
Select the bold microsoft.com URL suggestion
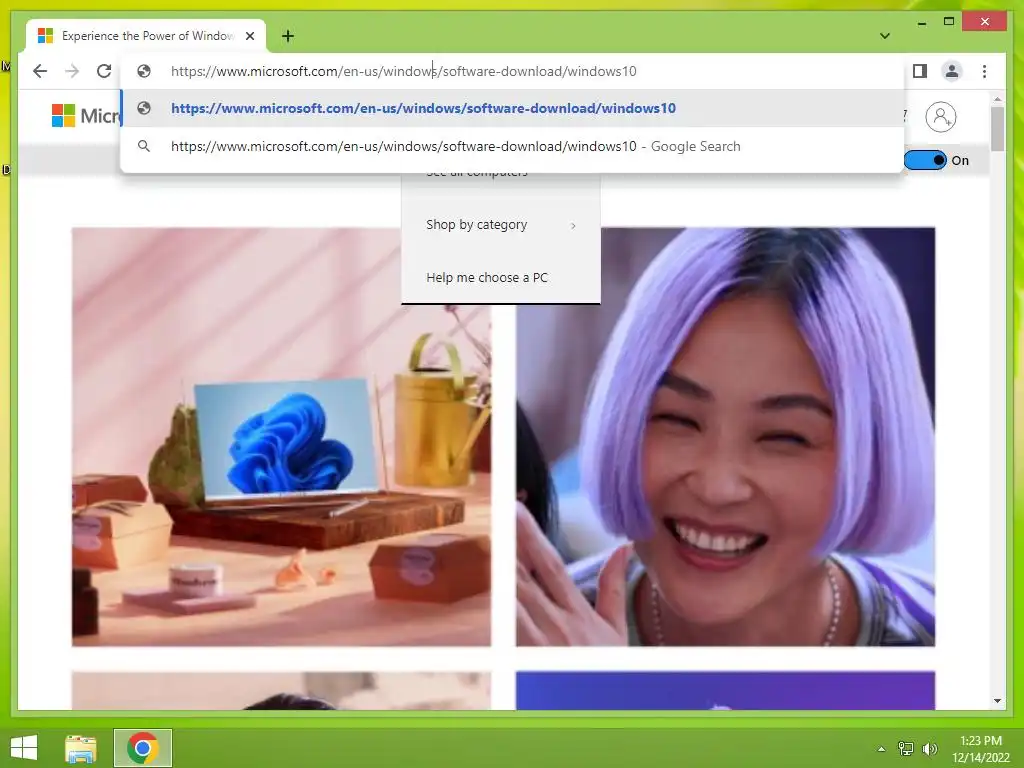pos(513,108)
